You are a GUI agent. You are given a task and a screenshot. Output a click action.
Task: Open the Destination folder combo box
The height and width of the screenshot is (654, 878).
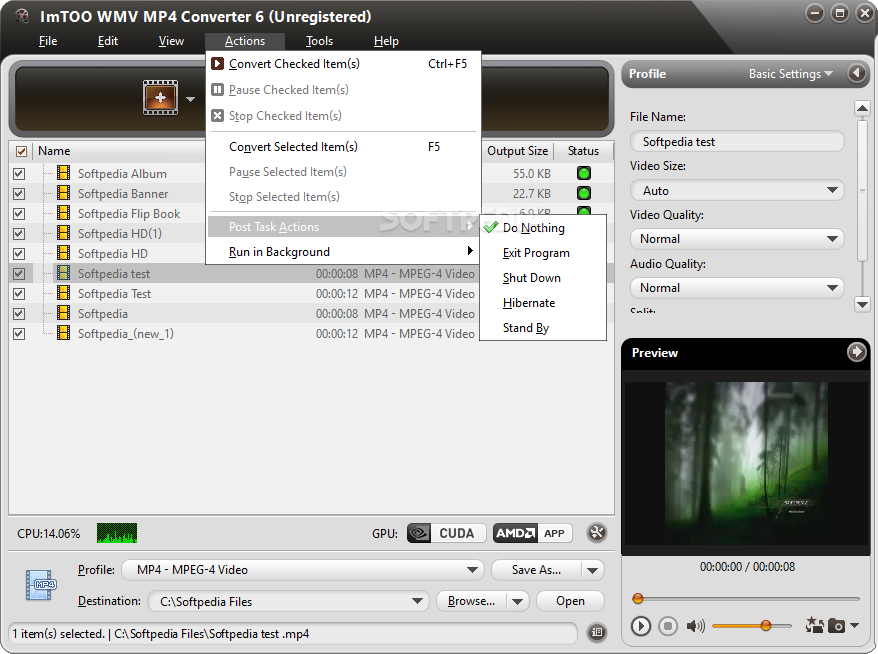[288, 601]
